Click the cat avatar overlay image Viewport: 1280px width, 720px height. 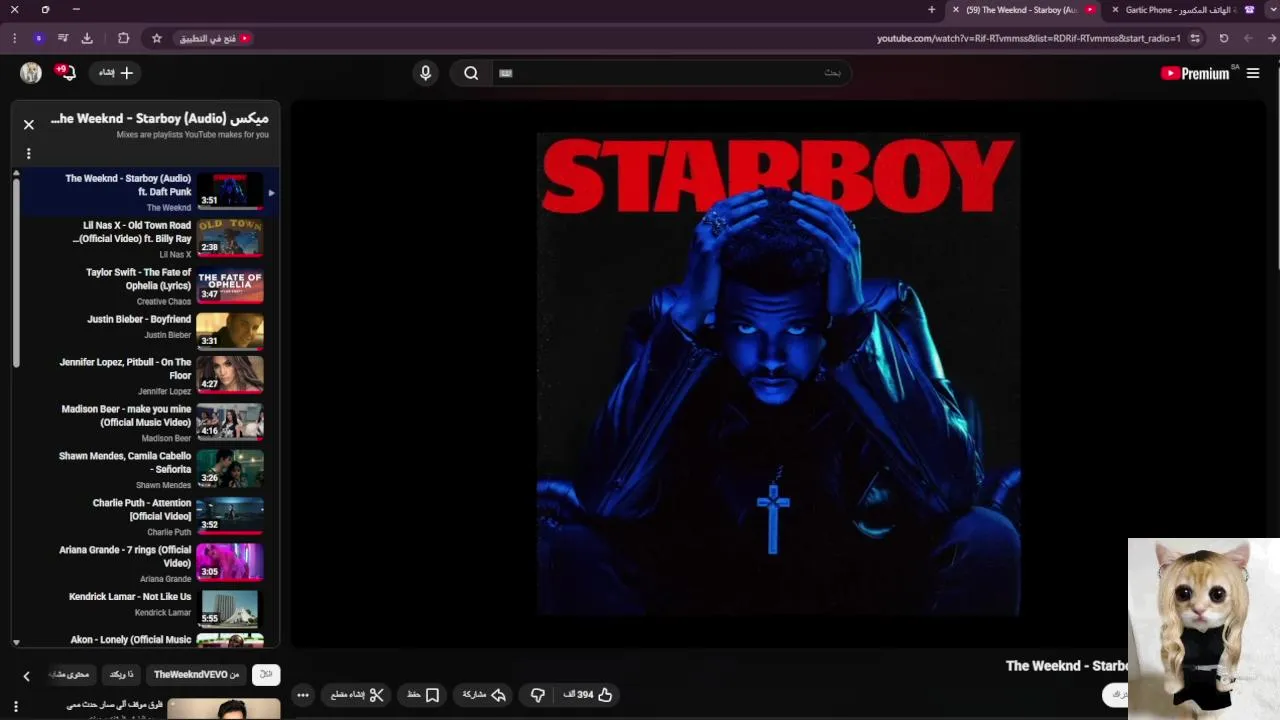(x=1204, y=629)
